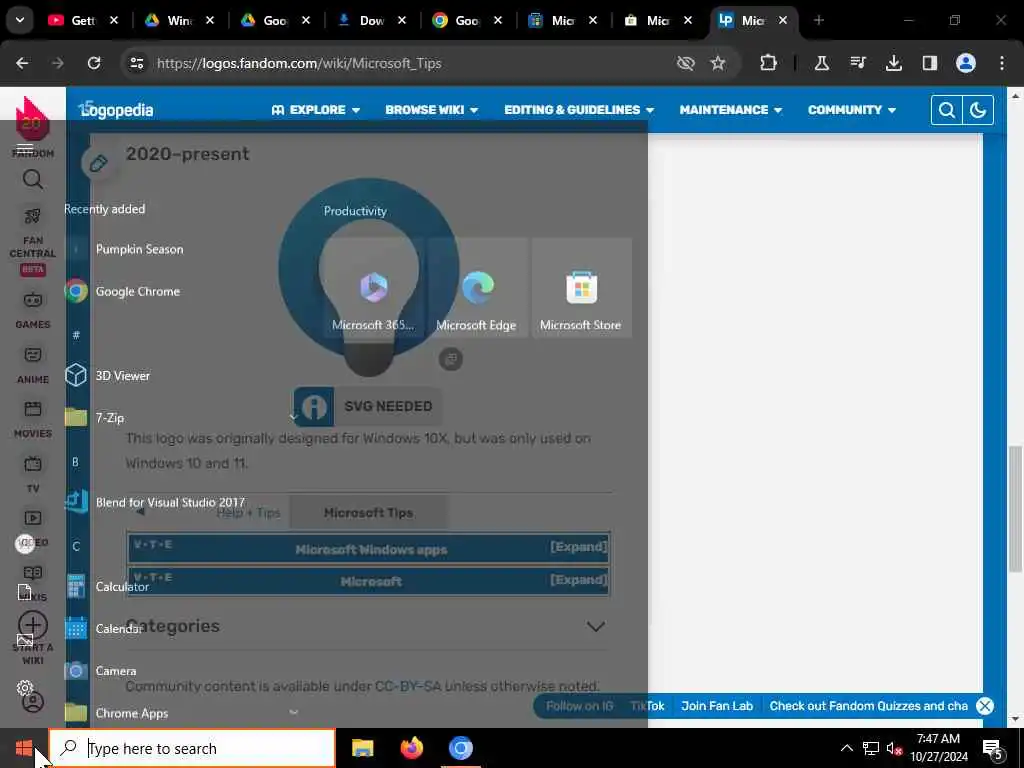Click the page vertical scrollbar thumb
1024x768 pixels.
coord(1015,508)
